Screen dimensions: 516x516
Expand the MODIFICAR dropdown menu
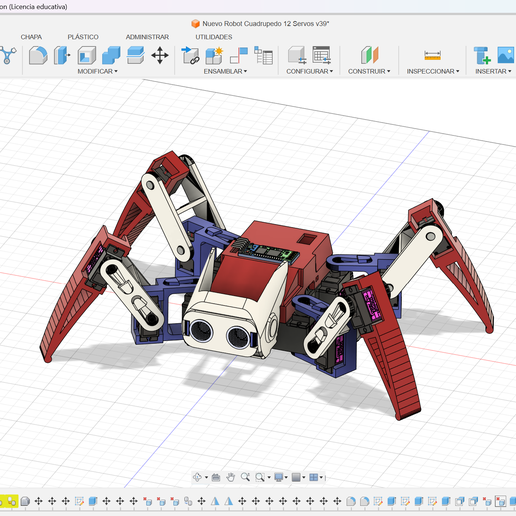[x=97, y=71]
